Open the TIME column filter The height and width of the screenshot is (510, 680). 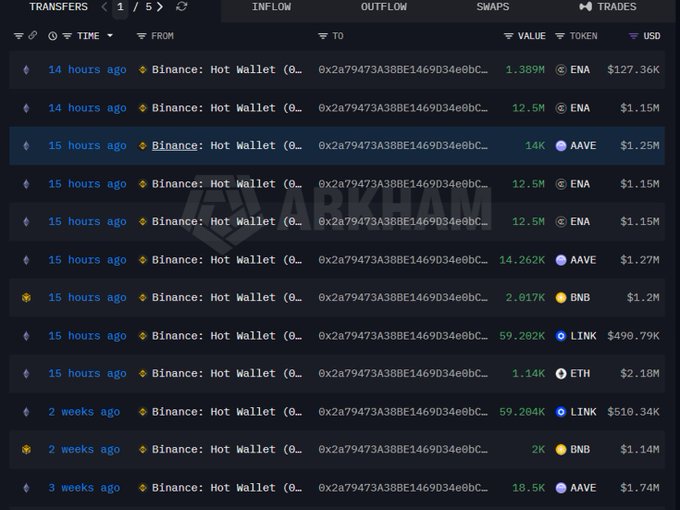67,36
